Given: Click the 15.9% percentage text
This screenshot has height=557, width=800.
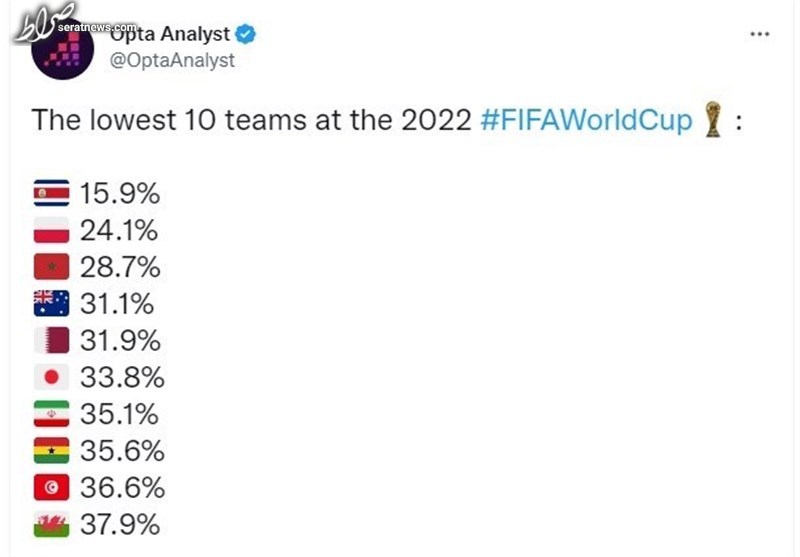Looking at the screenshot, I should click(x=120, y=194).
